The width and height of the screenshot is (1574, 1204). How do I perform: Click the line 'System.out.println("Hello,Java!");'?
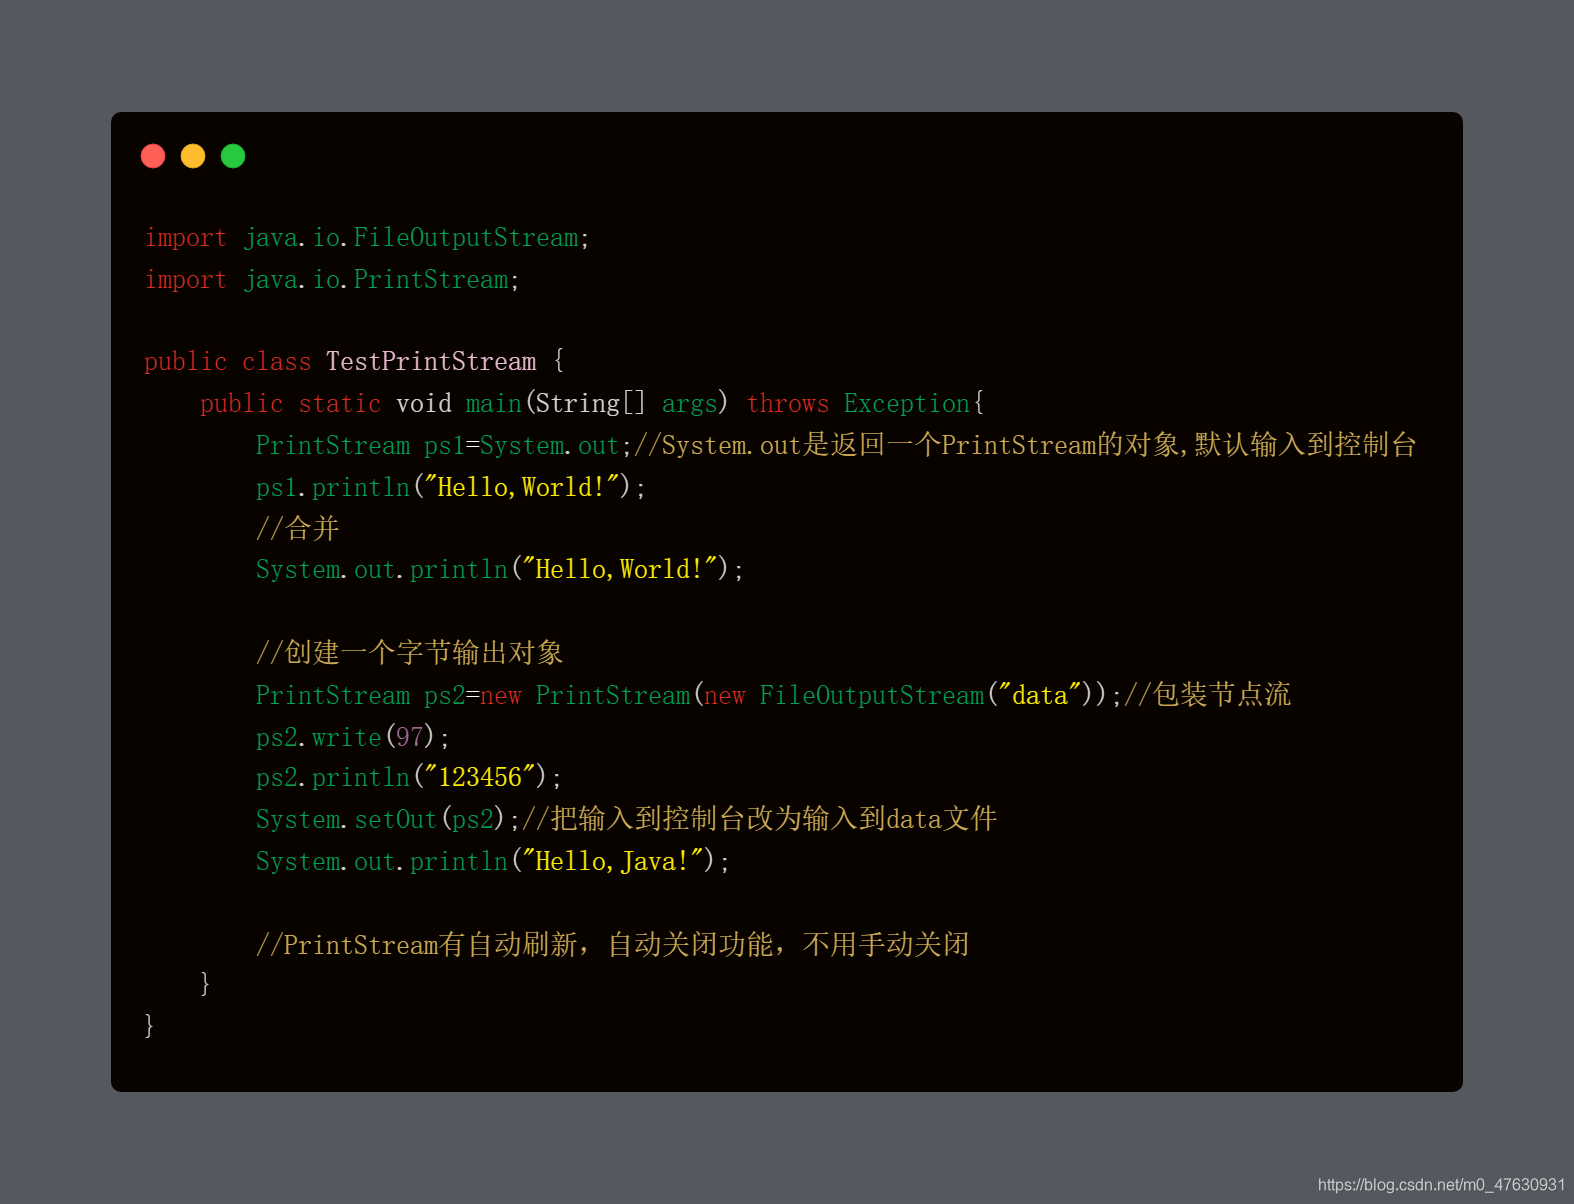tap(493, 862)
